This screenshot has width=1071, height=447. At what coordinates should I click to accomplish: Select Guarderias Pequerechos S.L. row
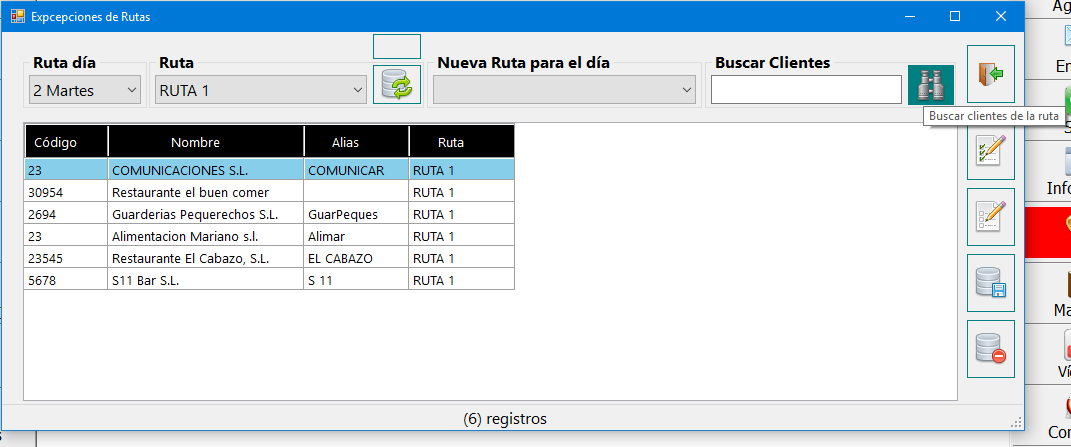[x=269, y=214]
